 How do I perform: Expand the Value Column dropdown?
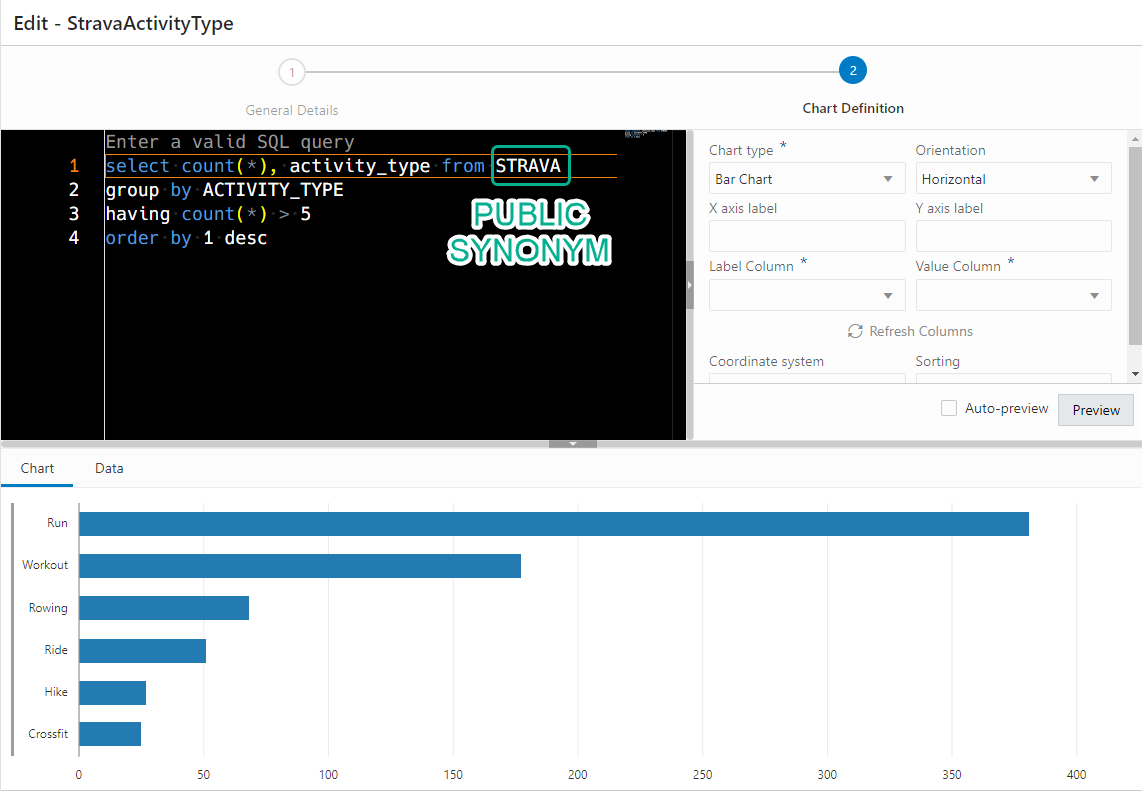click(1013, 295)
